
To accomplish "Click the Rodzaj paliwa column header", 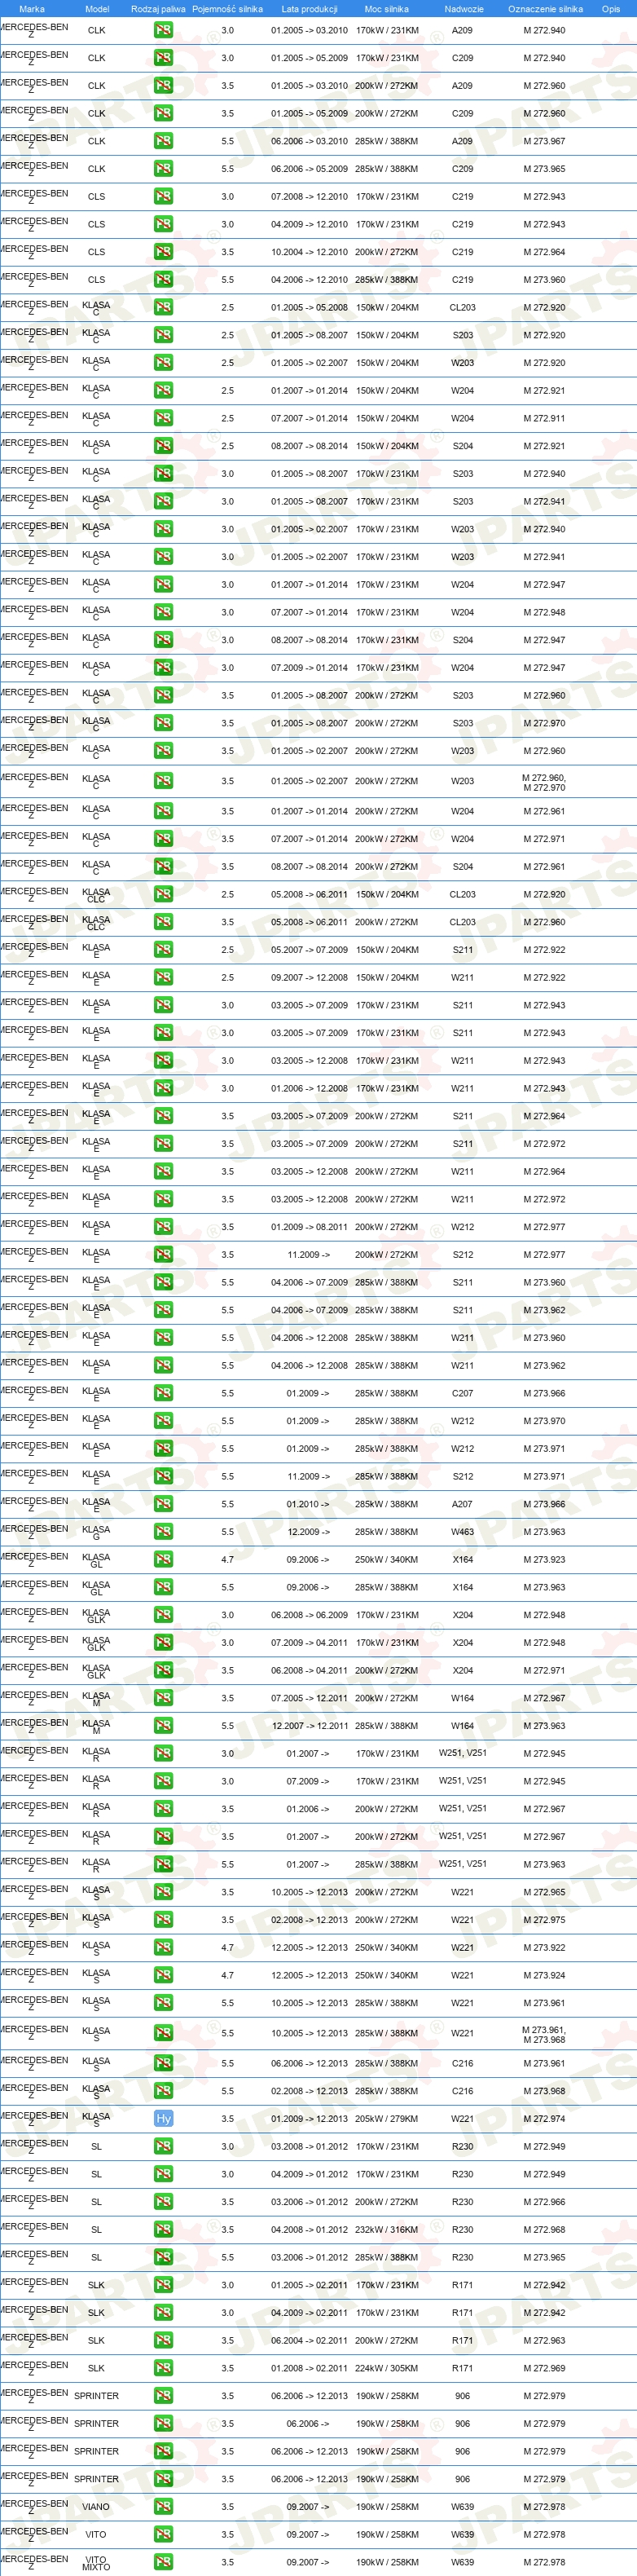I will click(158, 9).
